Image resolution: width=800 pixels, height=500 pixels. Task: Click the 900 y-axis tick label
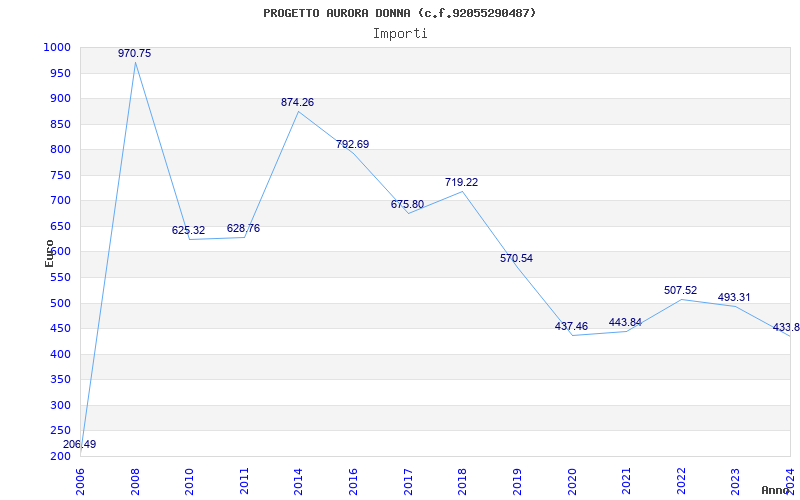point(60,98)
